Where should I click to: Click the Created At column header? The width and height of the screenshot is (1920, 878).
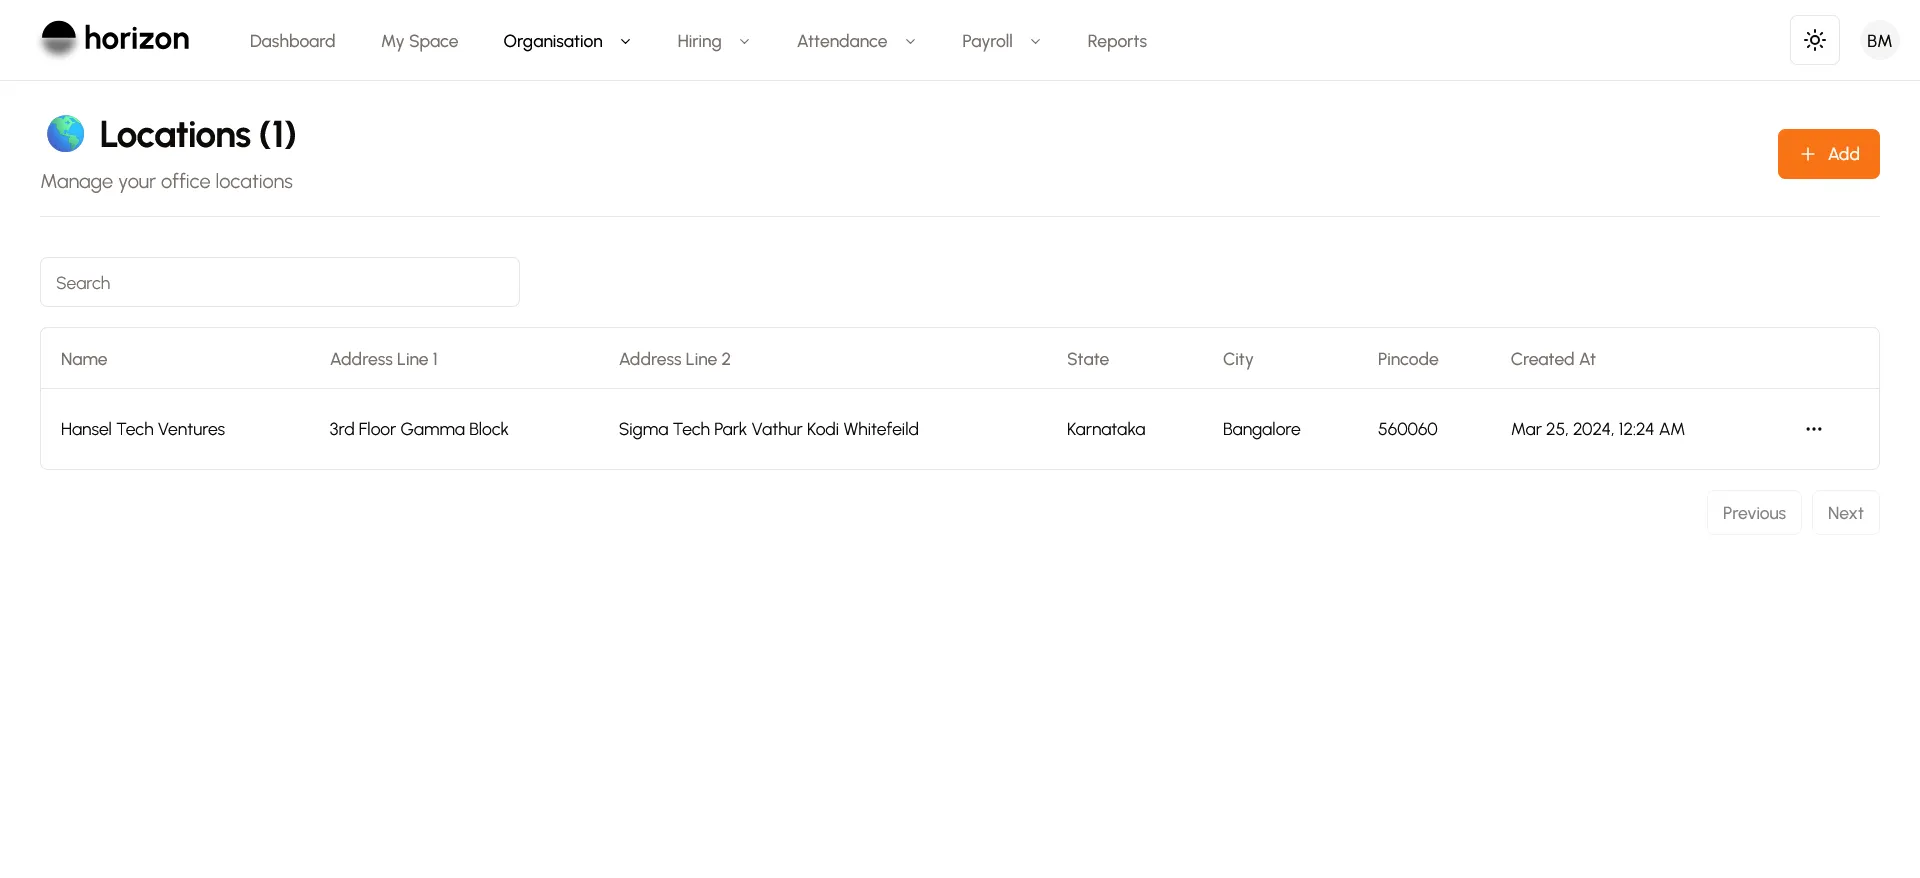1553,359
